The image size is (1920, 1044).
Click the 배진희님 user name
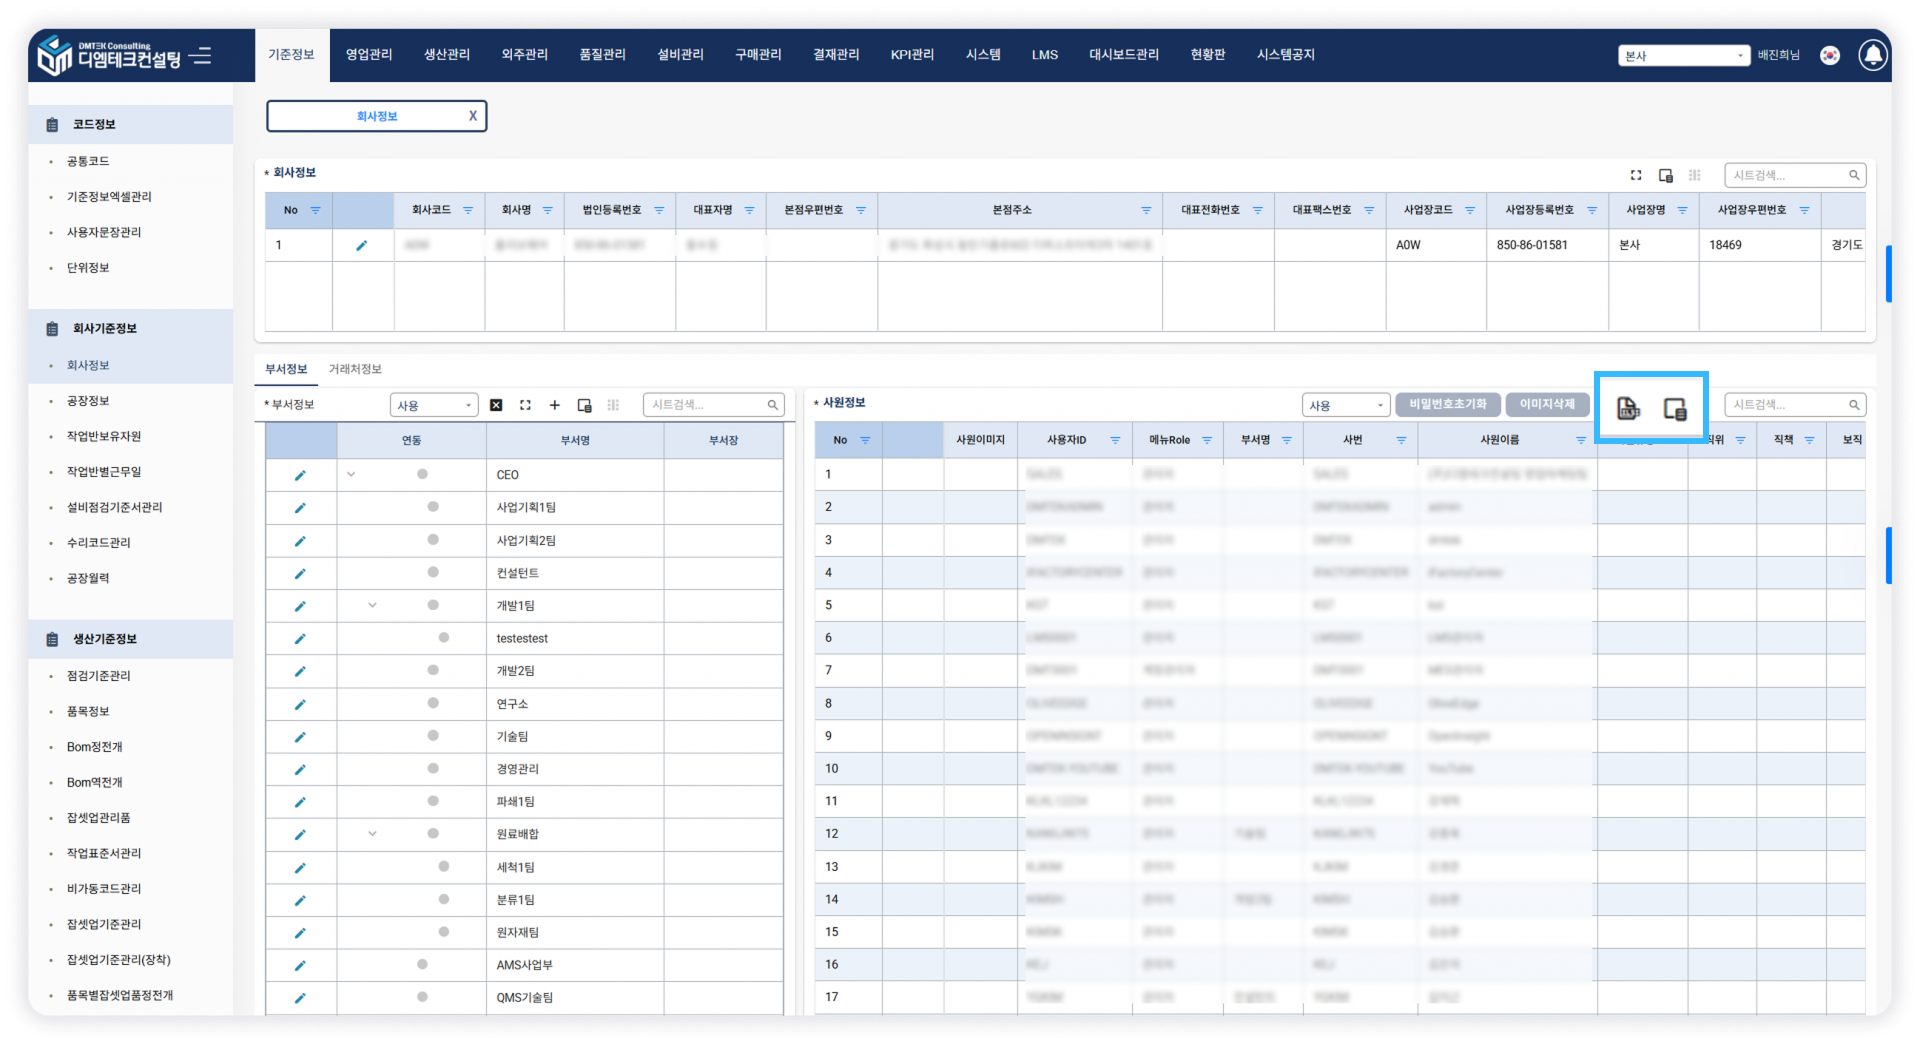(1779, 56)
